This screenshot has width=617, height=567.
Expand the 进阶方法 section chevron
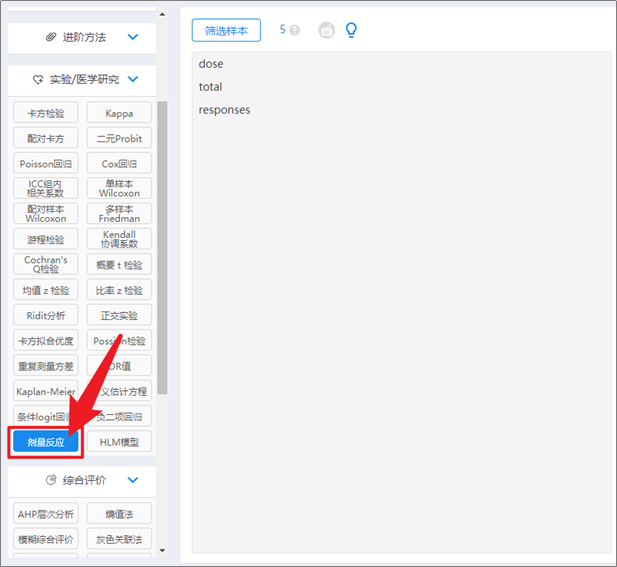133,37
